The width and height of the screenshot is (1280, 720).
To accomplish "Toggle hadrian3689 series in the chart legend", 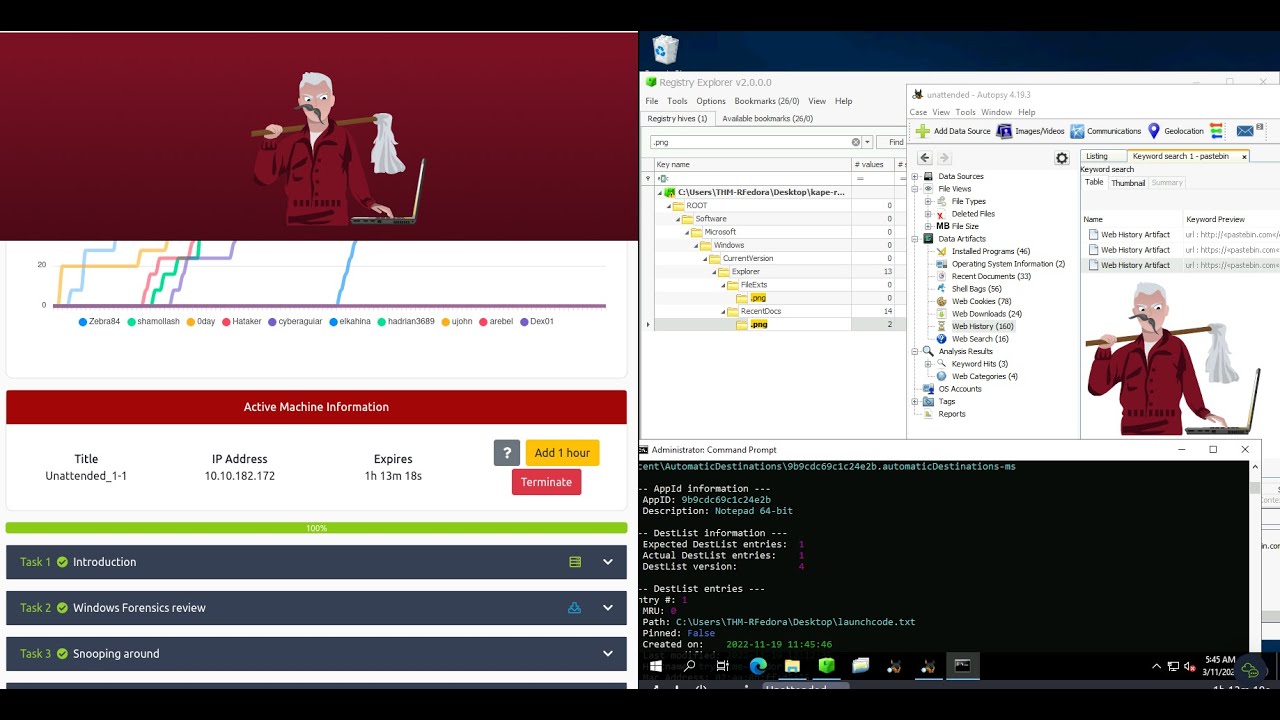I will point(406,322).
